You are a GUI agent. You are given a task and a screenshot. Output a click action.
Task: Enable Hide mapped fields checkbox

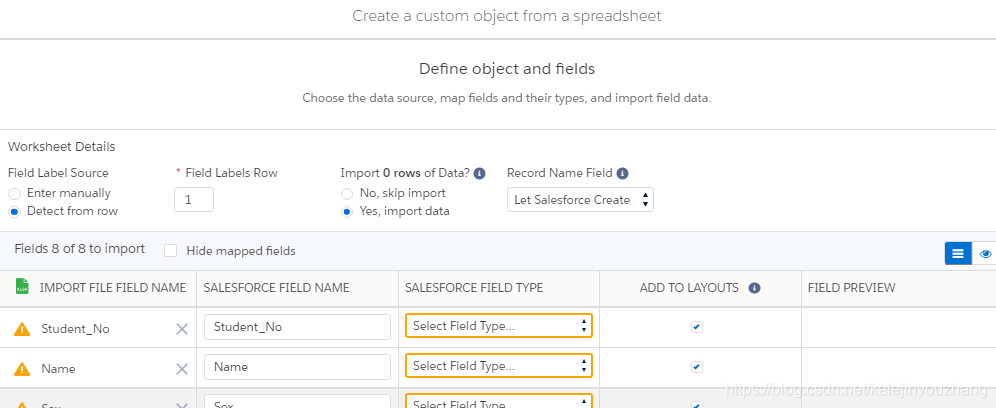click(170, 251)
